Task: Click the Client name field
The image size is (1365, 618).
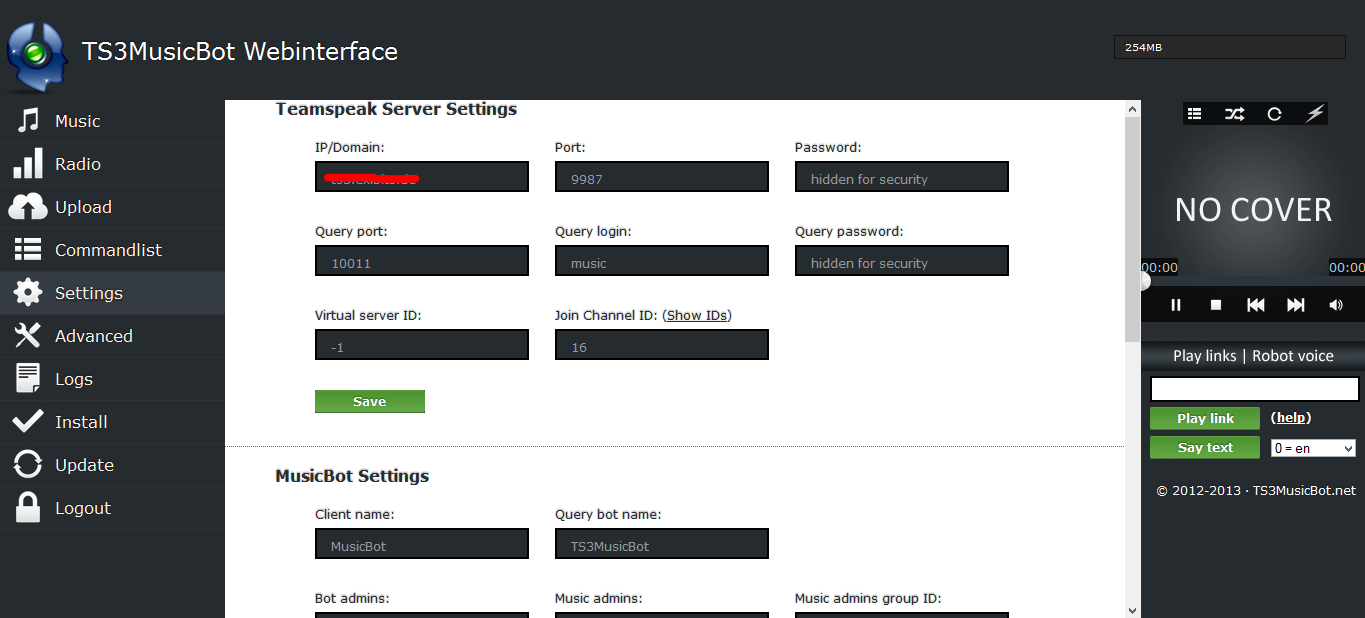Action: coord(422,543)
